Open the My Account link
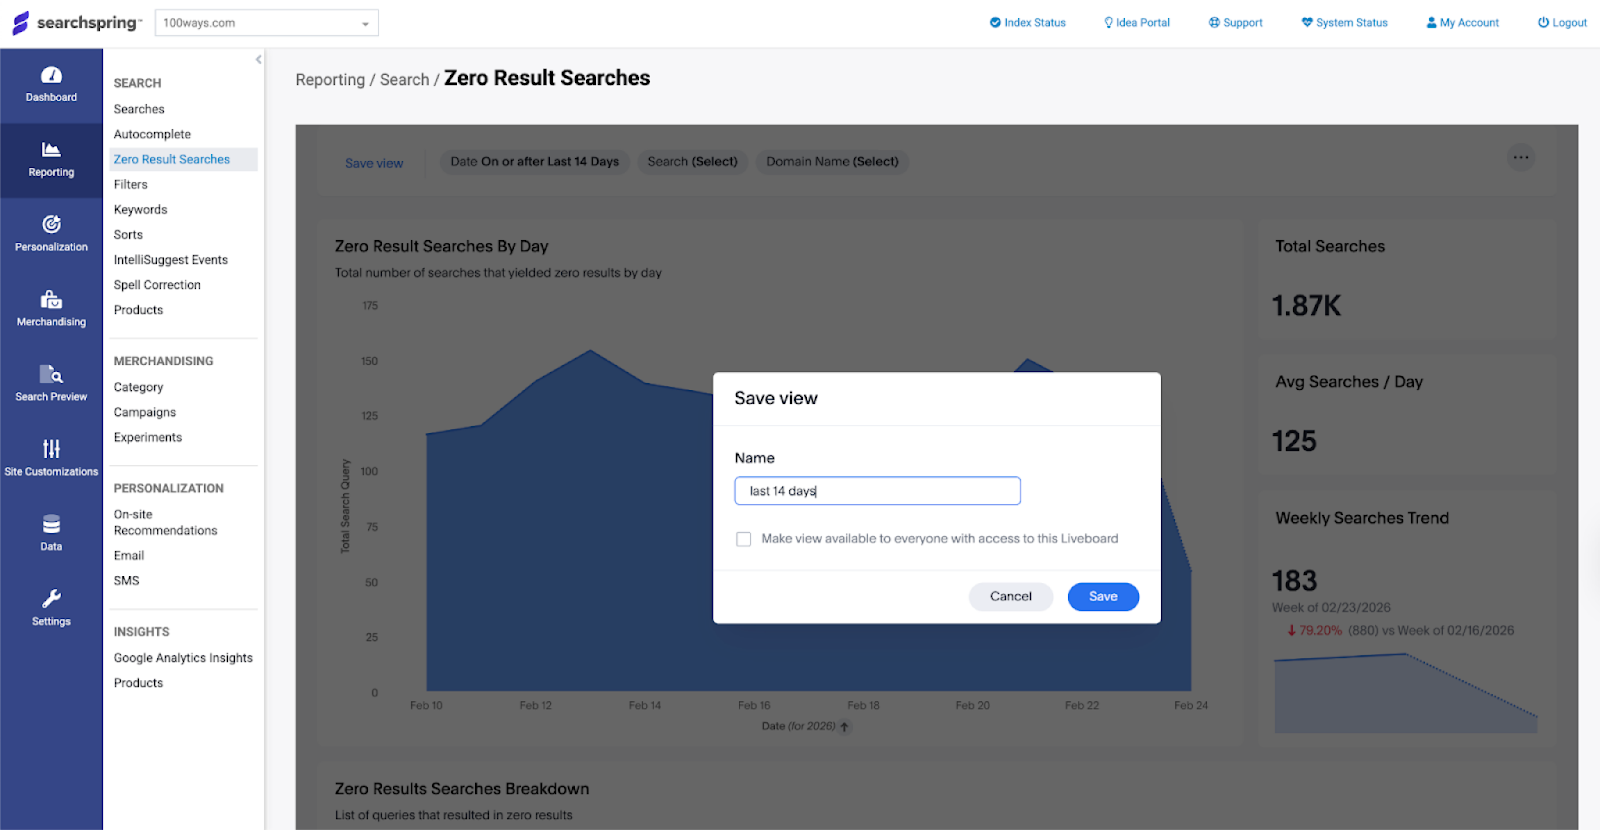The height and width of the screenshot is (830, 1600). (x=1462, y=23)
